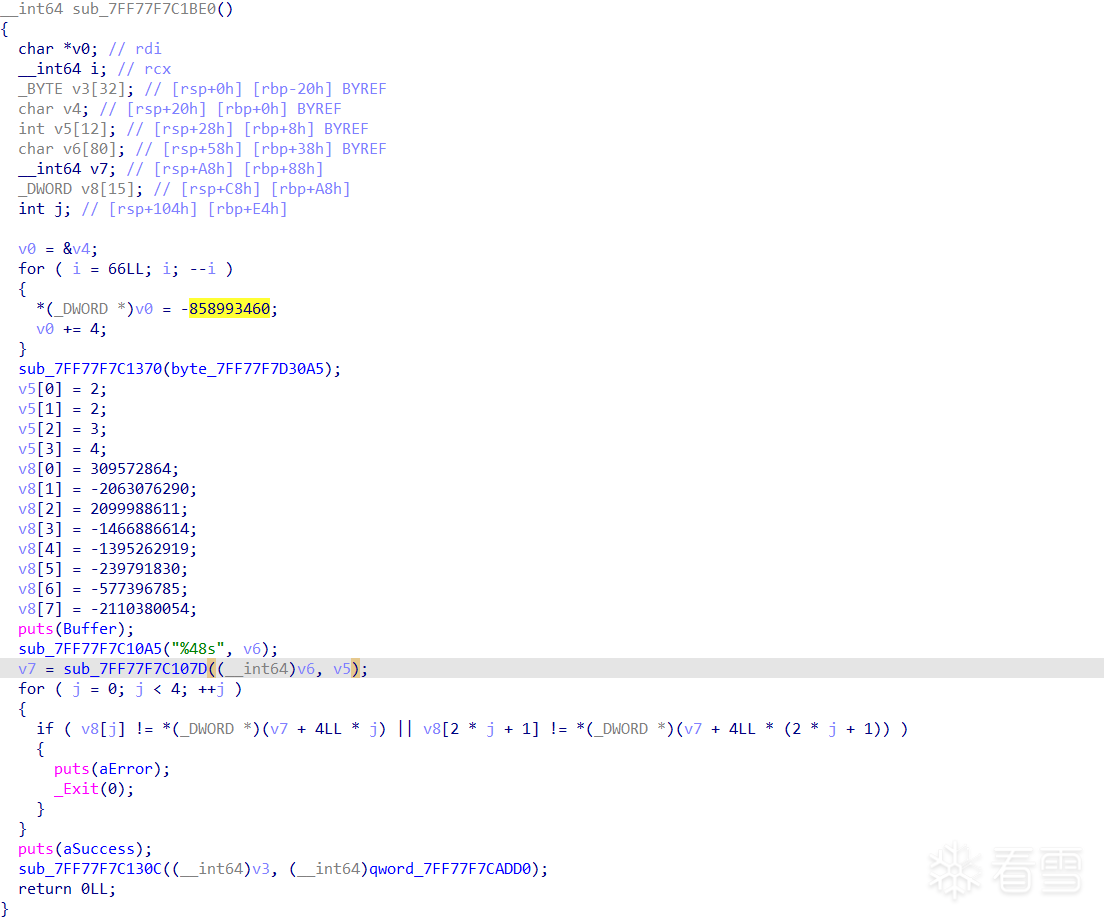Jump to the sub_7FF77F7C107D function
The height and width of the screenshot is (924, 1104).
tap(135, 668)
